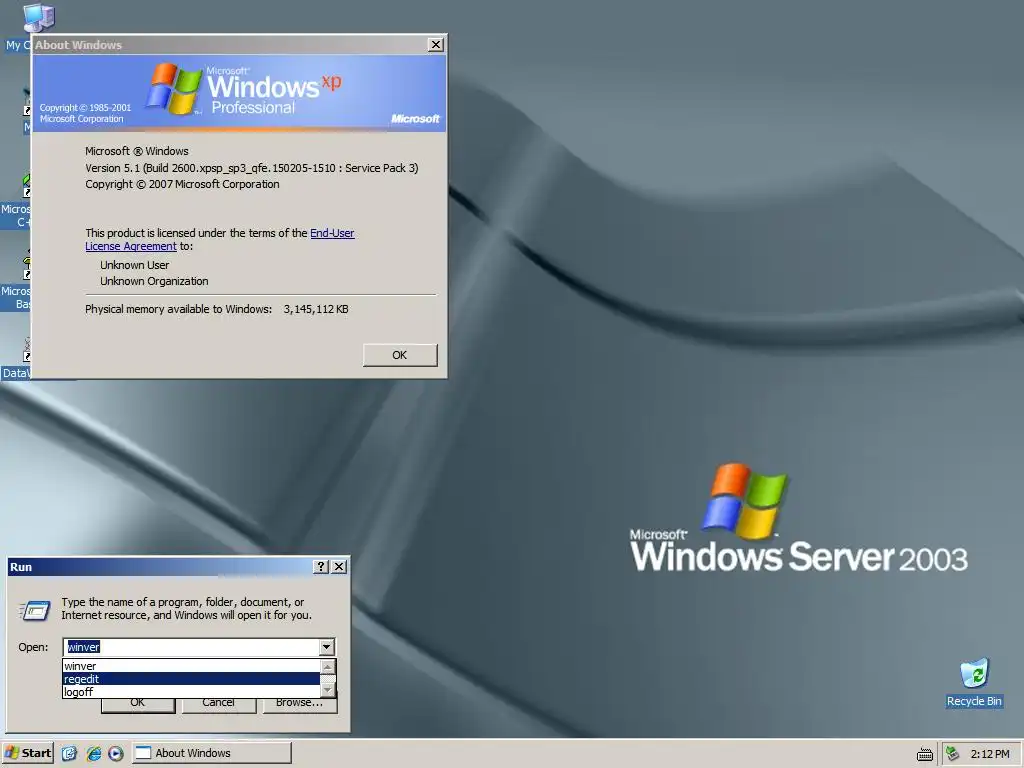
Task: Open the Start menu
Action: [27, 753]
